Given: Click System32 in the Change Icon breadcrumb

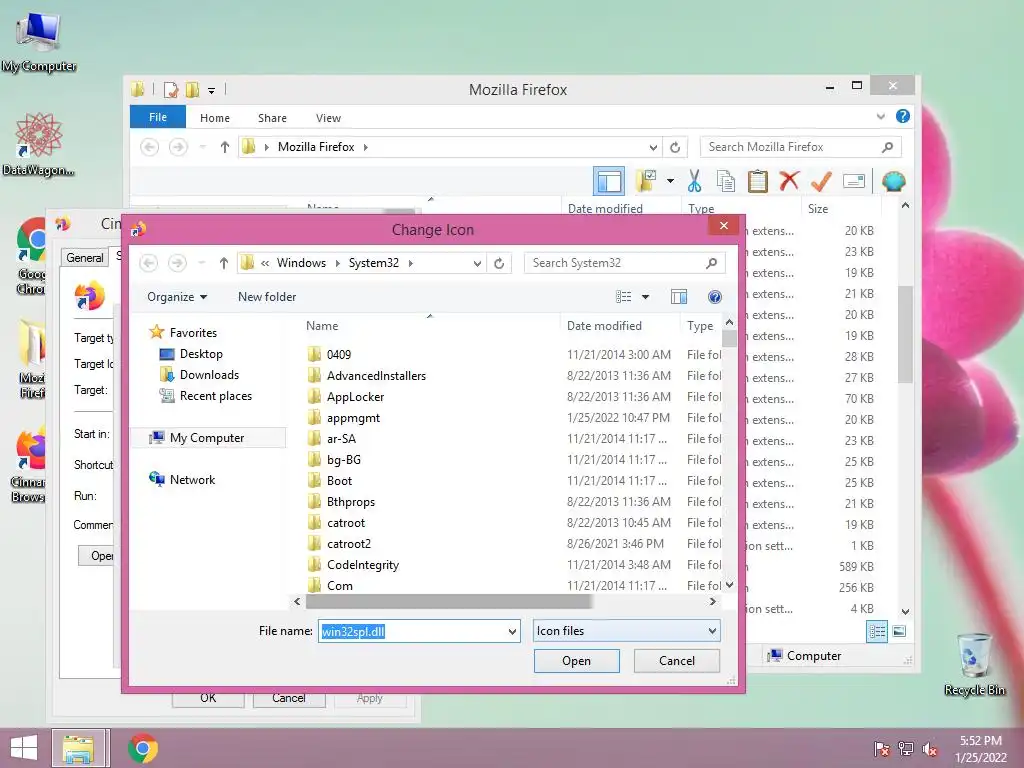Looking at the screenshot, I should click(374, 263).
